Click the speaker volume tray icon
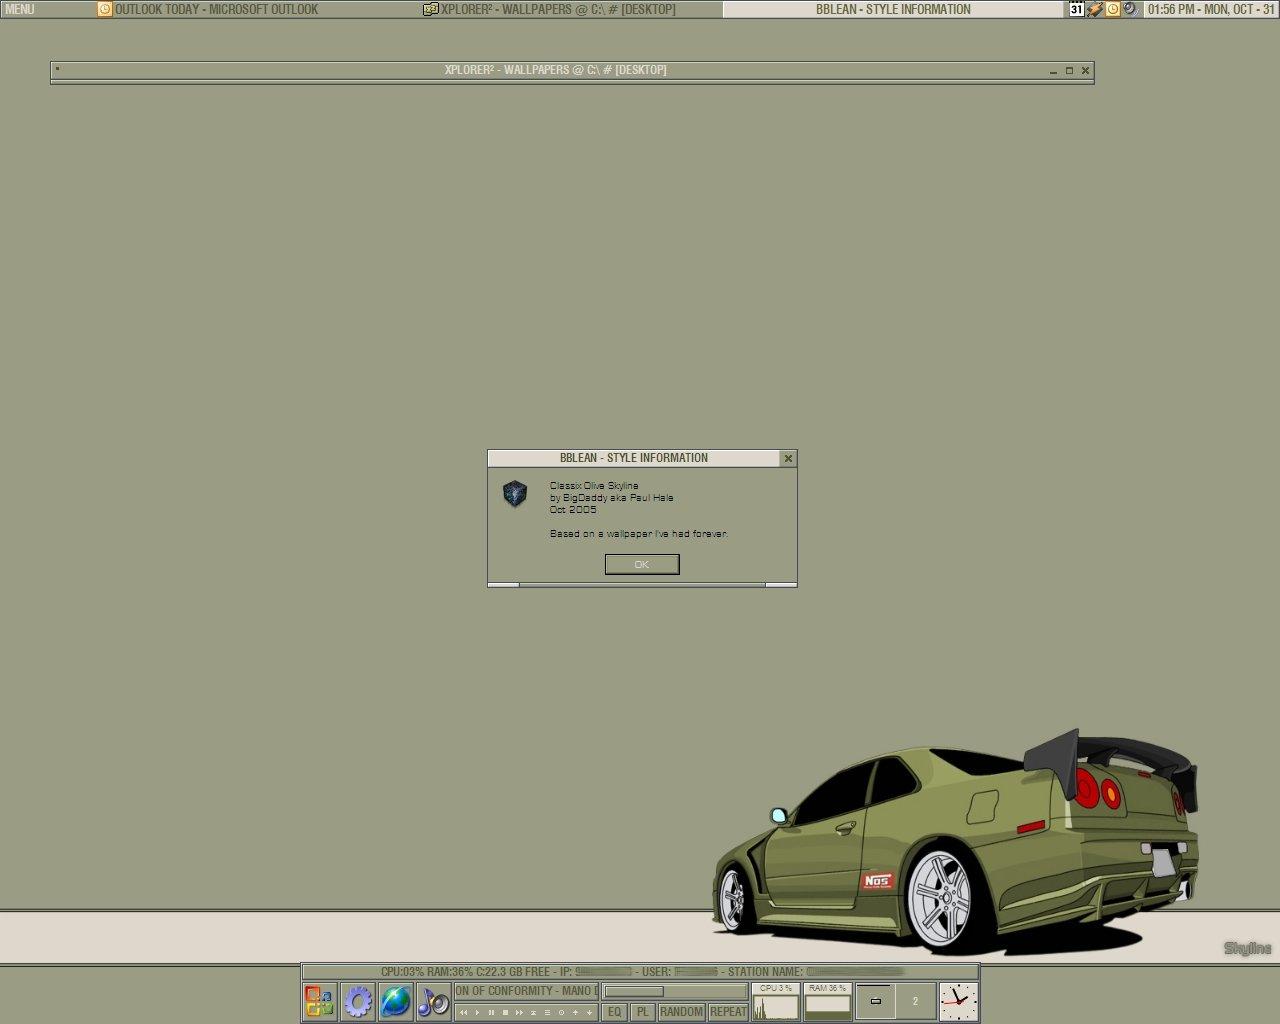 tap(1130, 9)
